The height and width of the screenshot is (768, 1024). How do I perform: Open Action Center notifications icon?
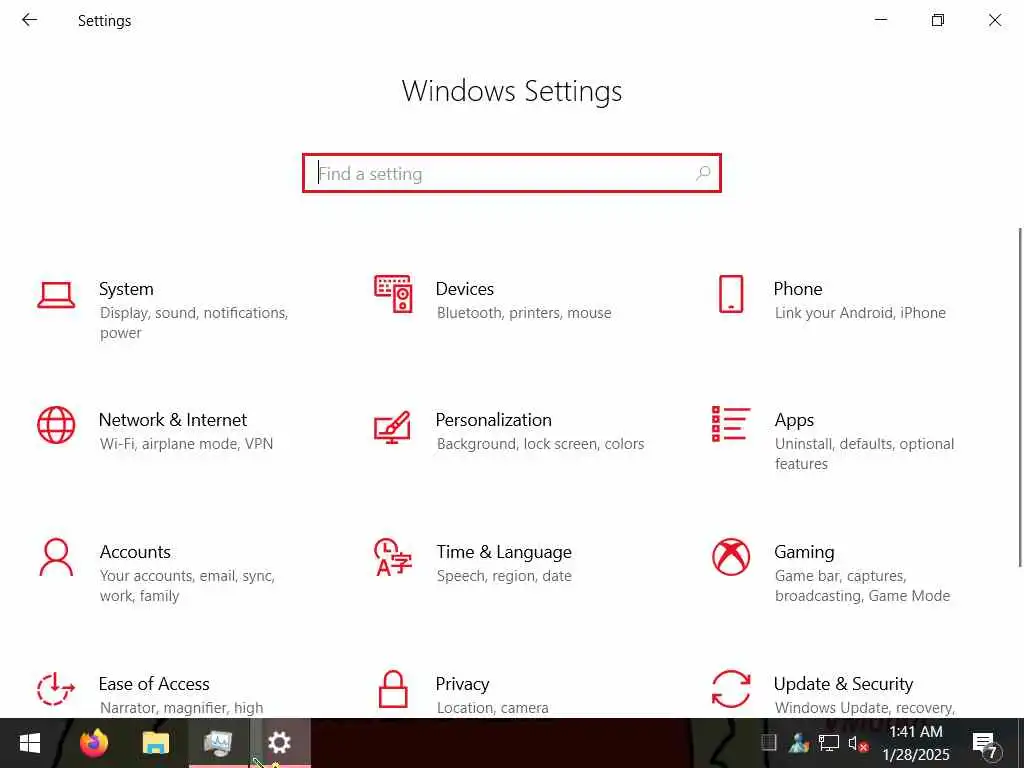click(985, 743)
